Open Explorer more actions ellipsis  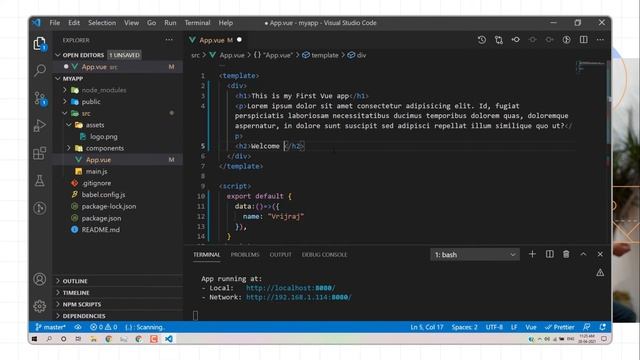click(x=169, y=40)
